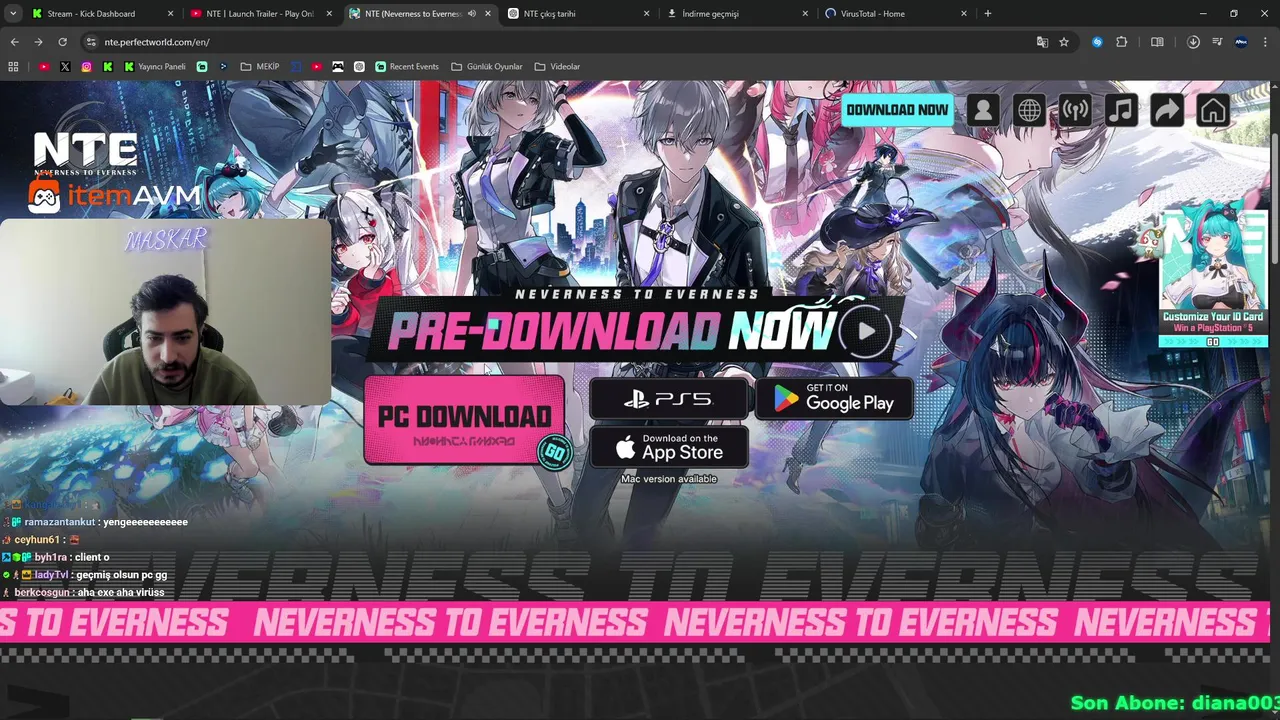The image size is (1280, 720).
Task: Open Download on the App Store badge
Action: [669, 447]
